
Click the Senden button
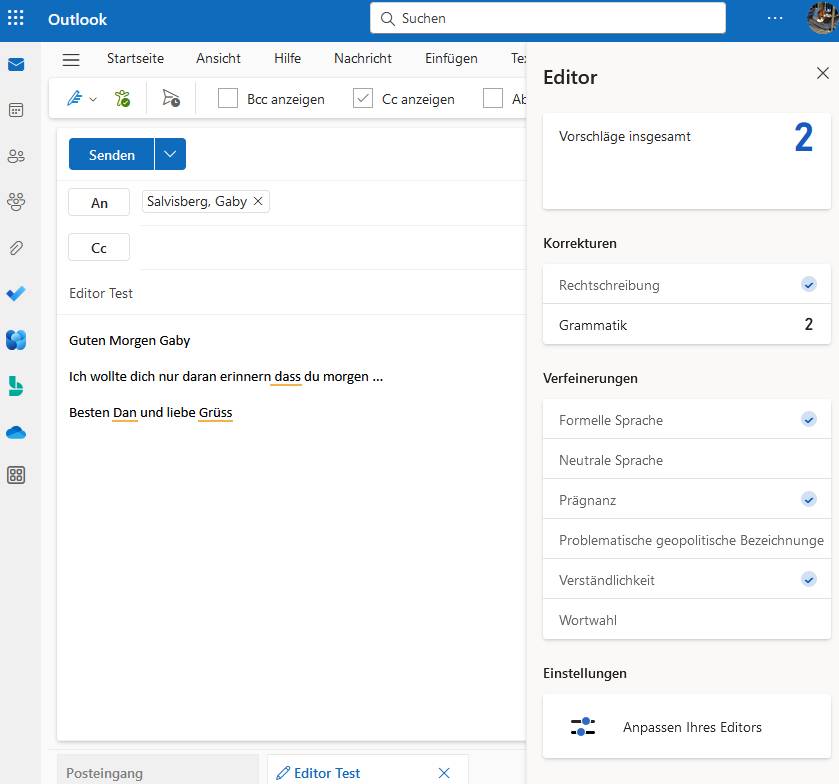point(111,154)
